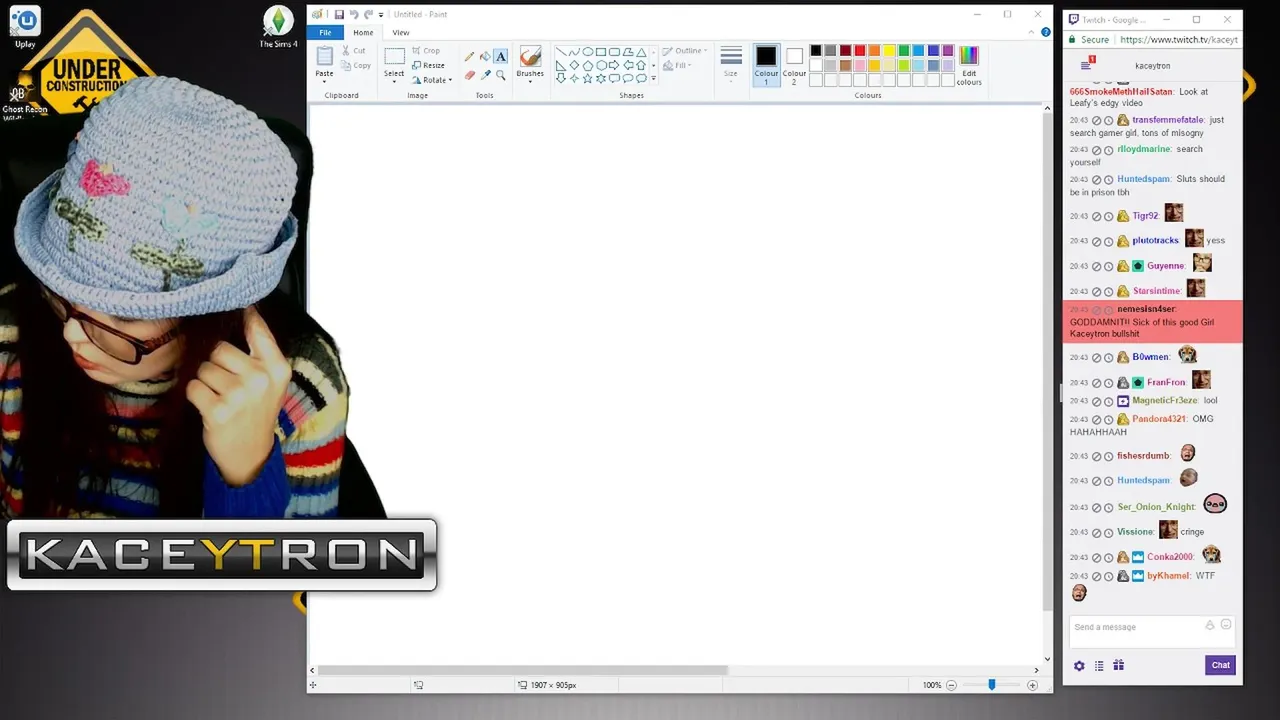This screenshot has height=720, width=1280.
Task: Click the kaceytron channel header
Action: pyautogui.click(x=1152, y=65)
